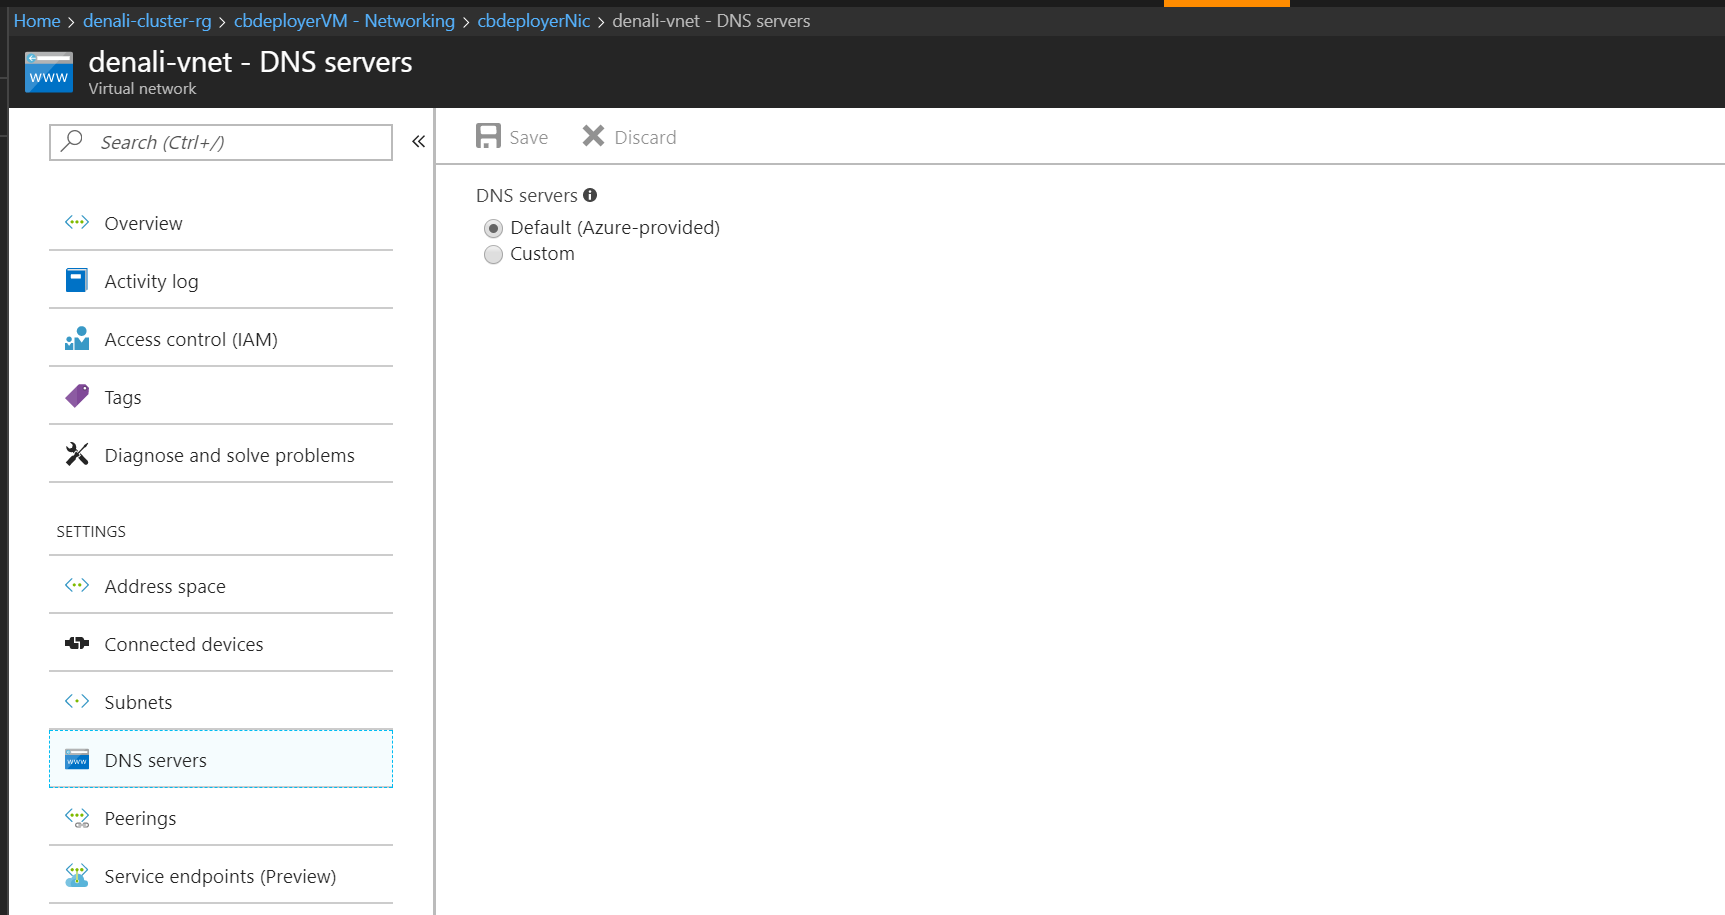Viewport: 1725px width, 915px height.
Task: Click the Diagnose and solve problems wrench icon
Action: [x=77, y=454]
